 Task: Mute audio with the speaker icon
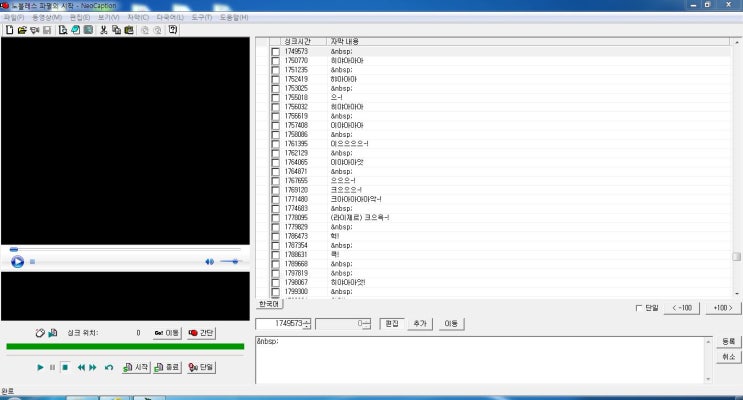pos(209,262)
